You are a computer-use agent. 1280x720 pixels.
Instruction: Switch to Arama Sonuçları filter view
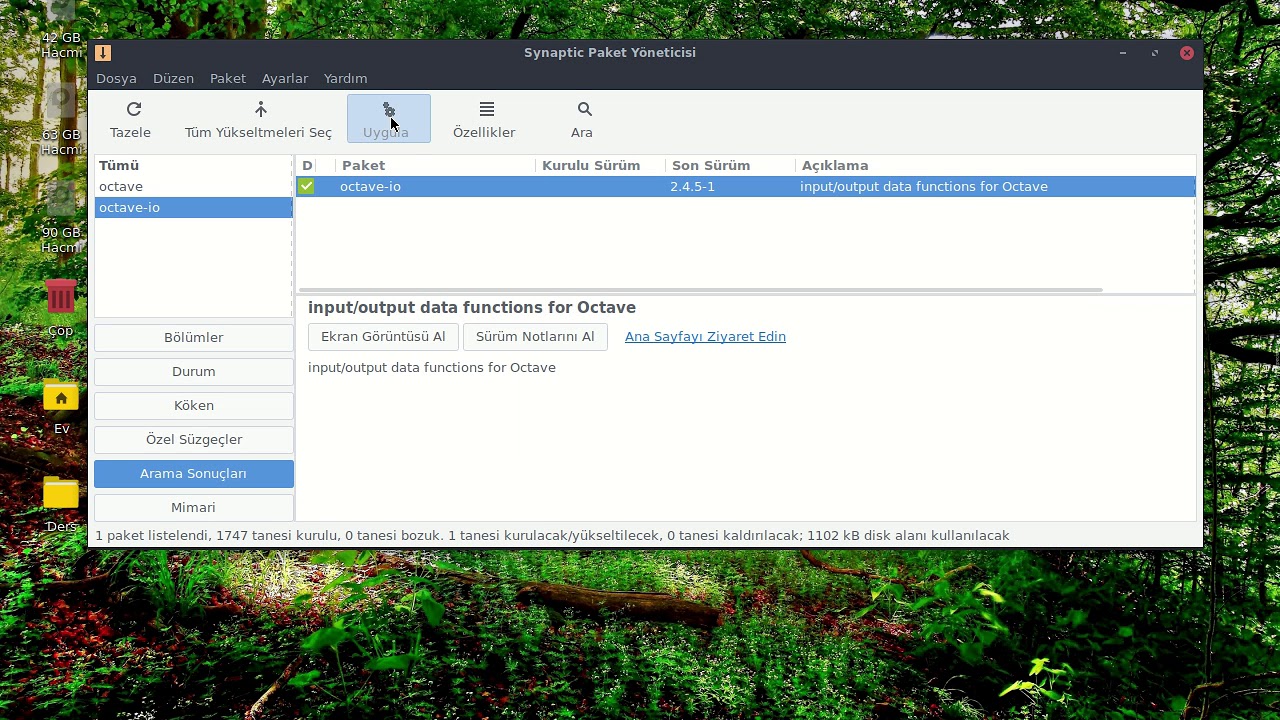194,474
